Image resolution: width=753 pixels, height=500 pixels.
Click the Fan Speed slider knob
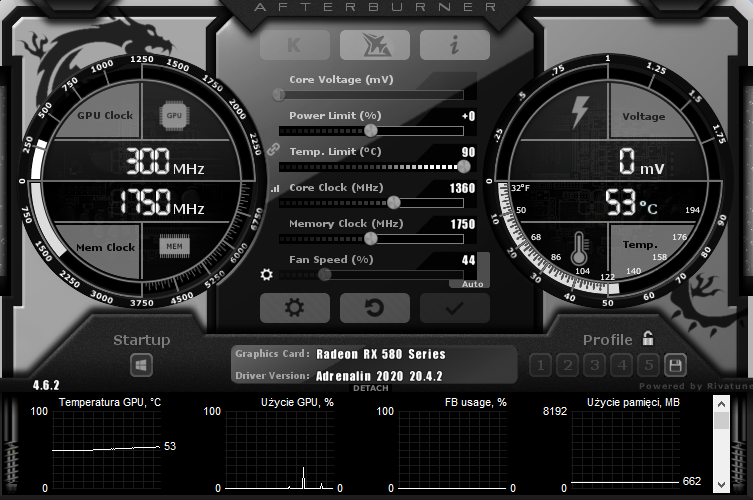click(325, 274)
